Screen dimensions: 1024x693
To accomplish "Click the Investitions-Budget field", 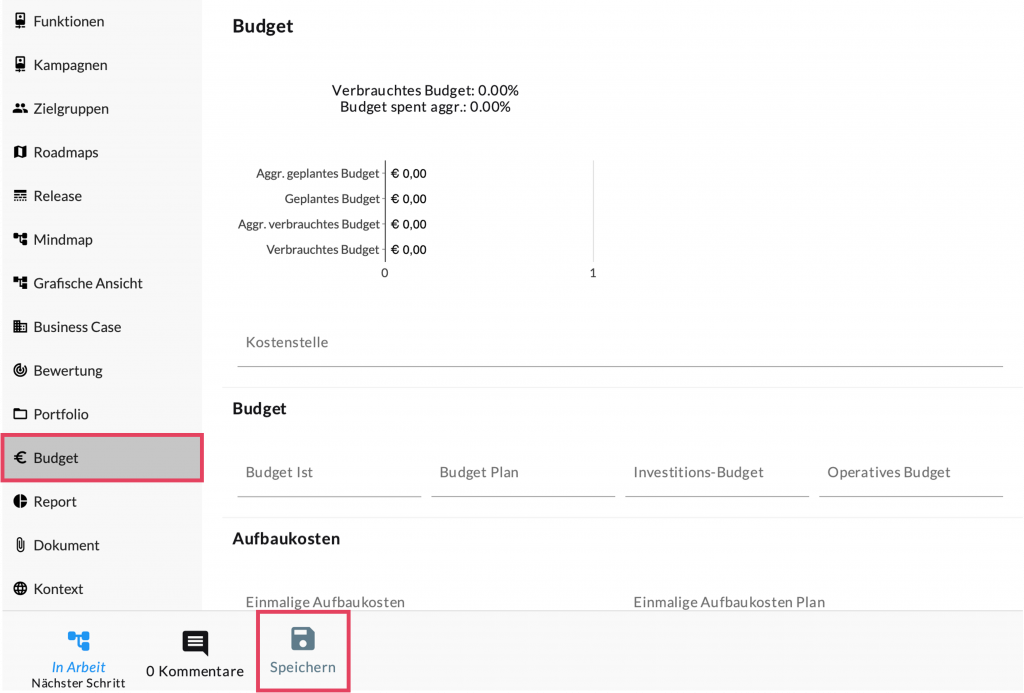I will tap(716, 473).
